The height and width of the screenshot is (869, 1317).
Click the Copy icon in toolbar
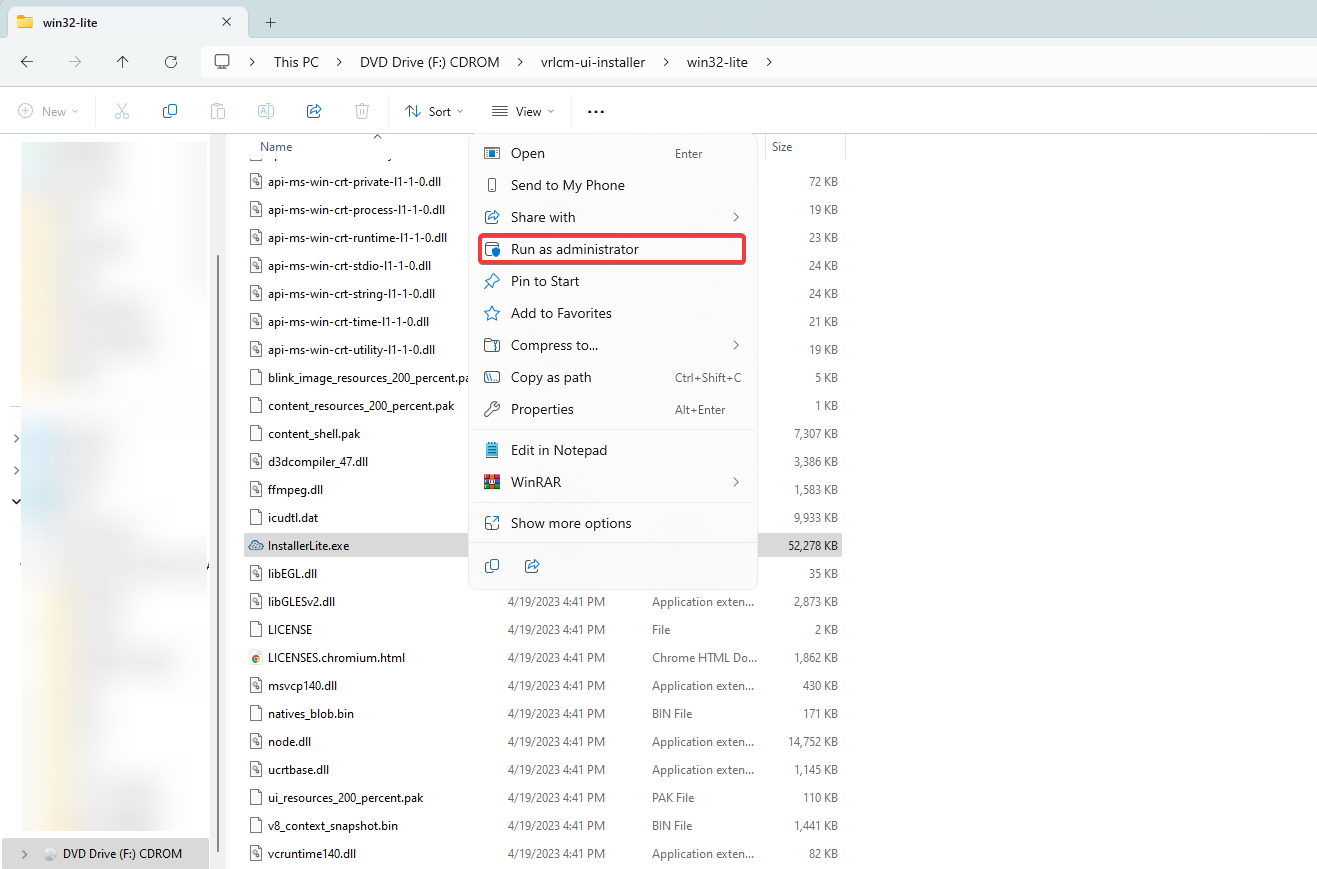(x=170, y=111)
